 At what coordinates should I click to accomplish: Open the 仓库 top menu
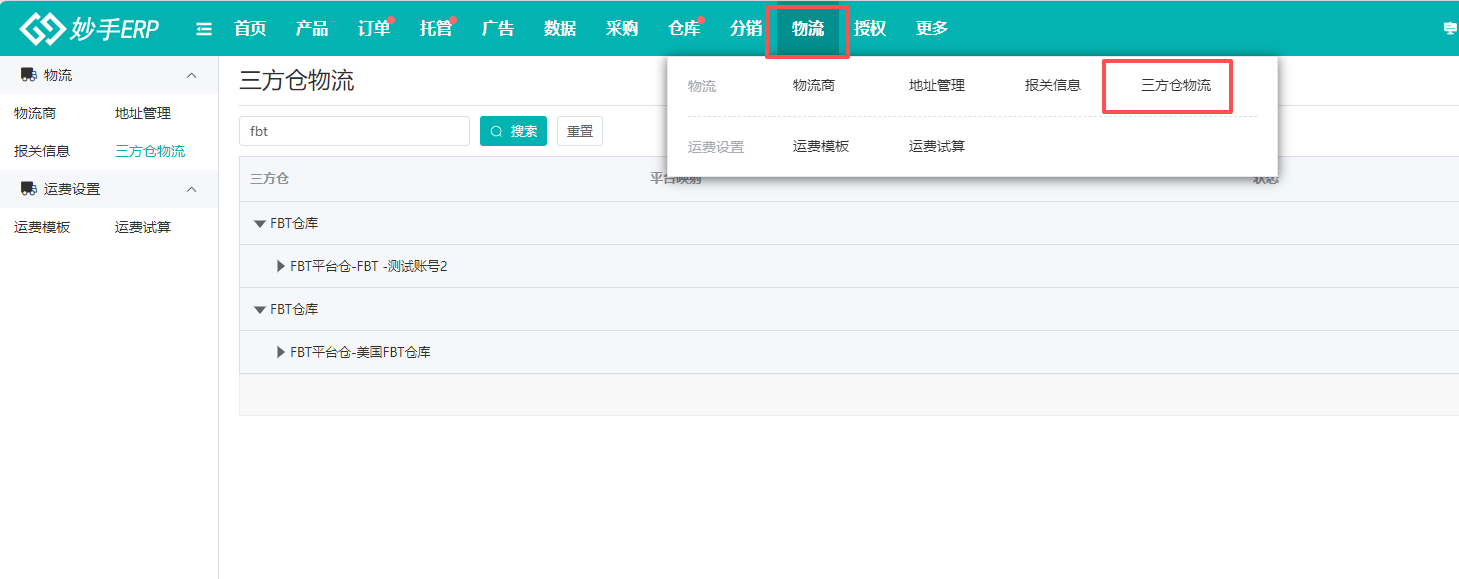tap(684, 29)
